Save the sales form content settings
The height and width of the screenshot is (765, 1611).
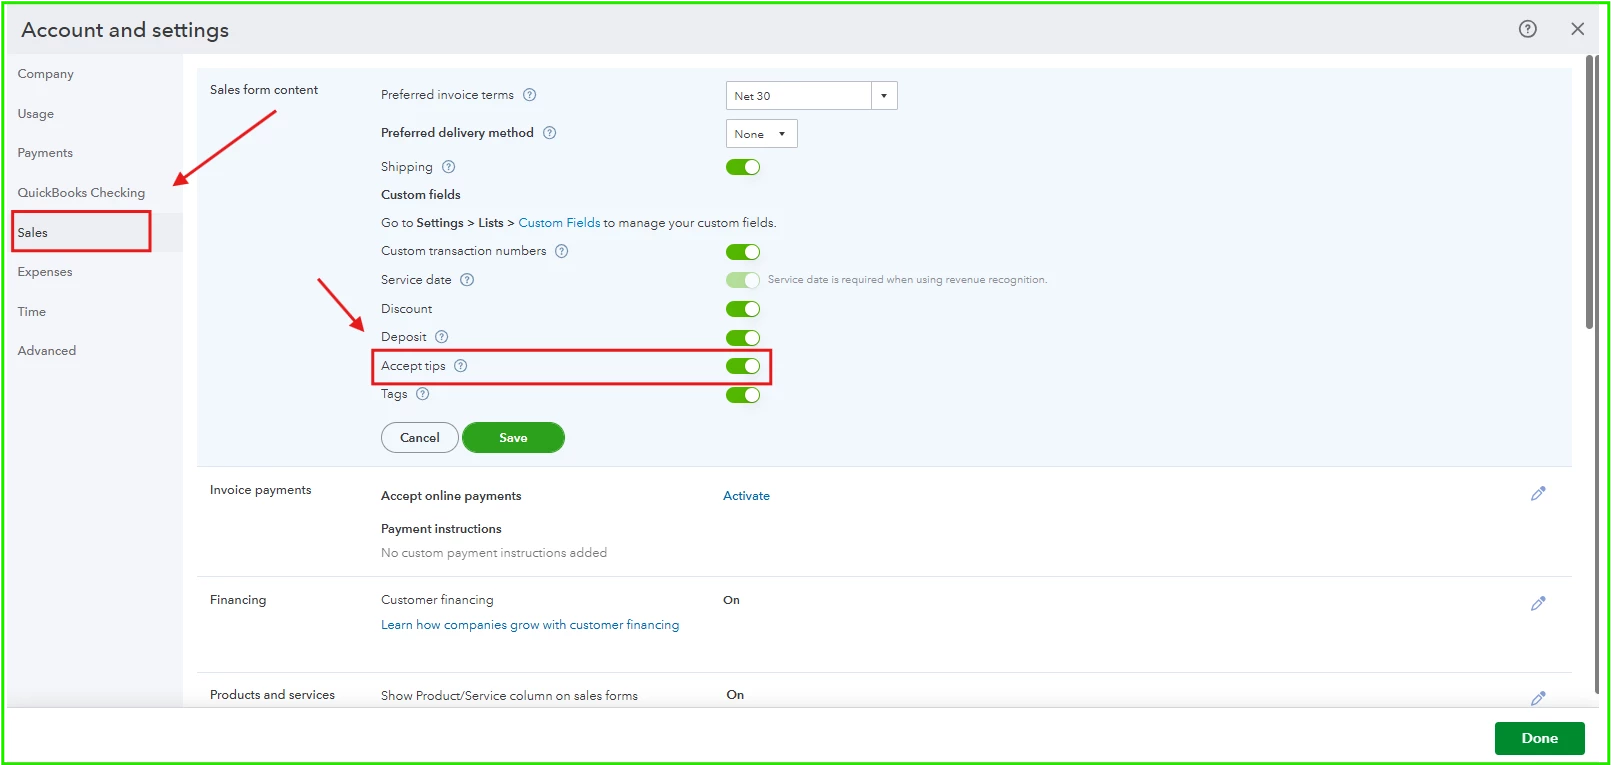(513, 438)
